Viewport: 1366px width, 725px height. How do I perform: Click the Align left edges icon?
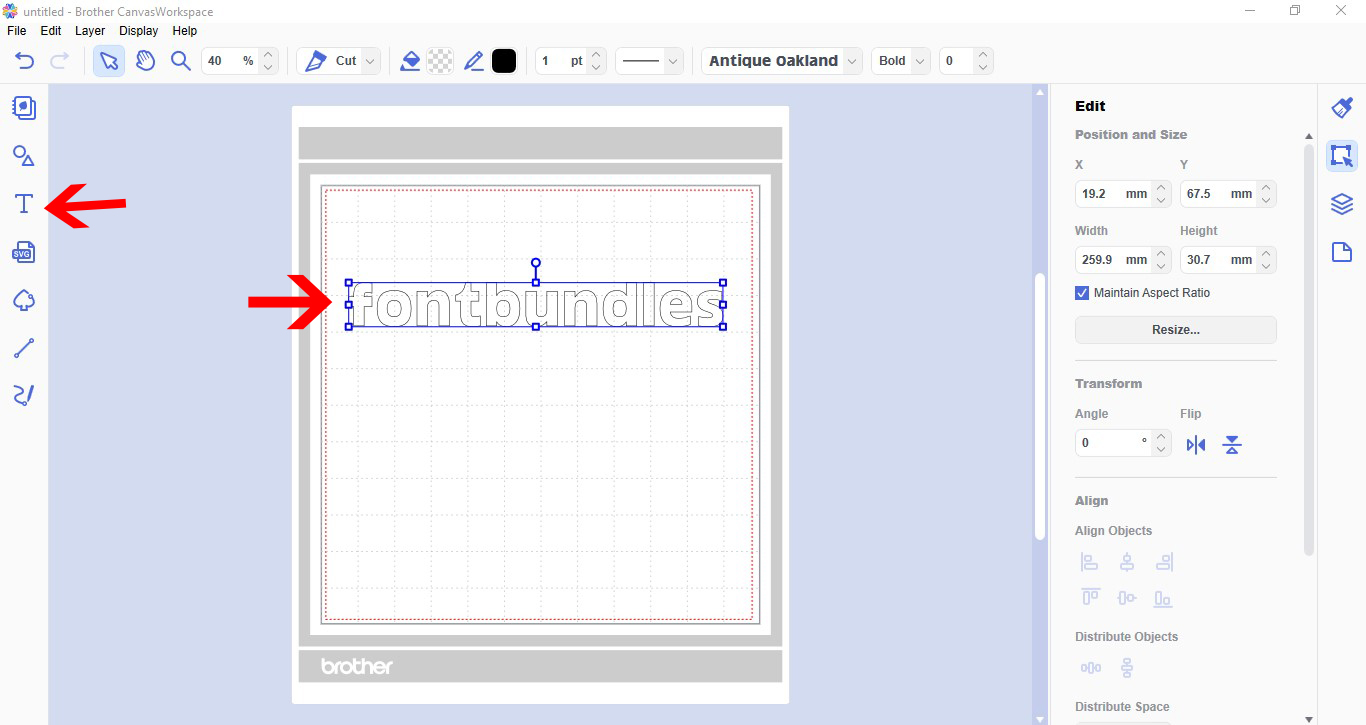click(x=1090, y=563)
